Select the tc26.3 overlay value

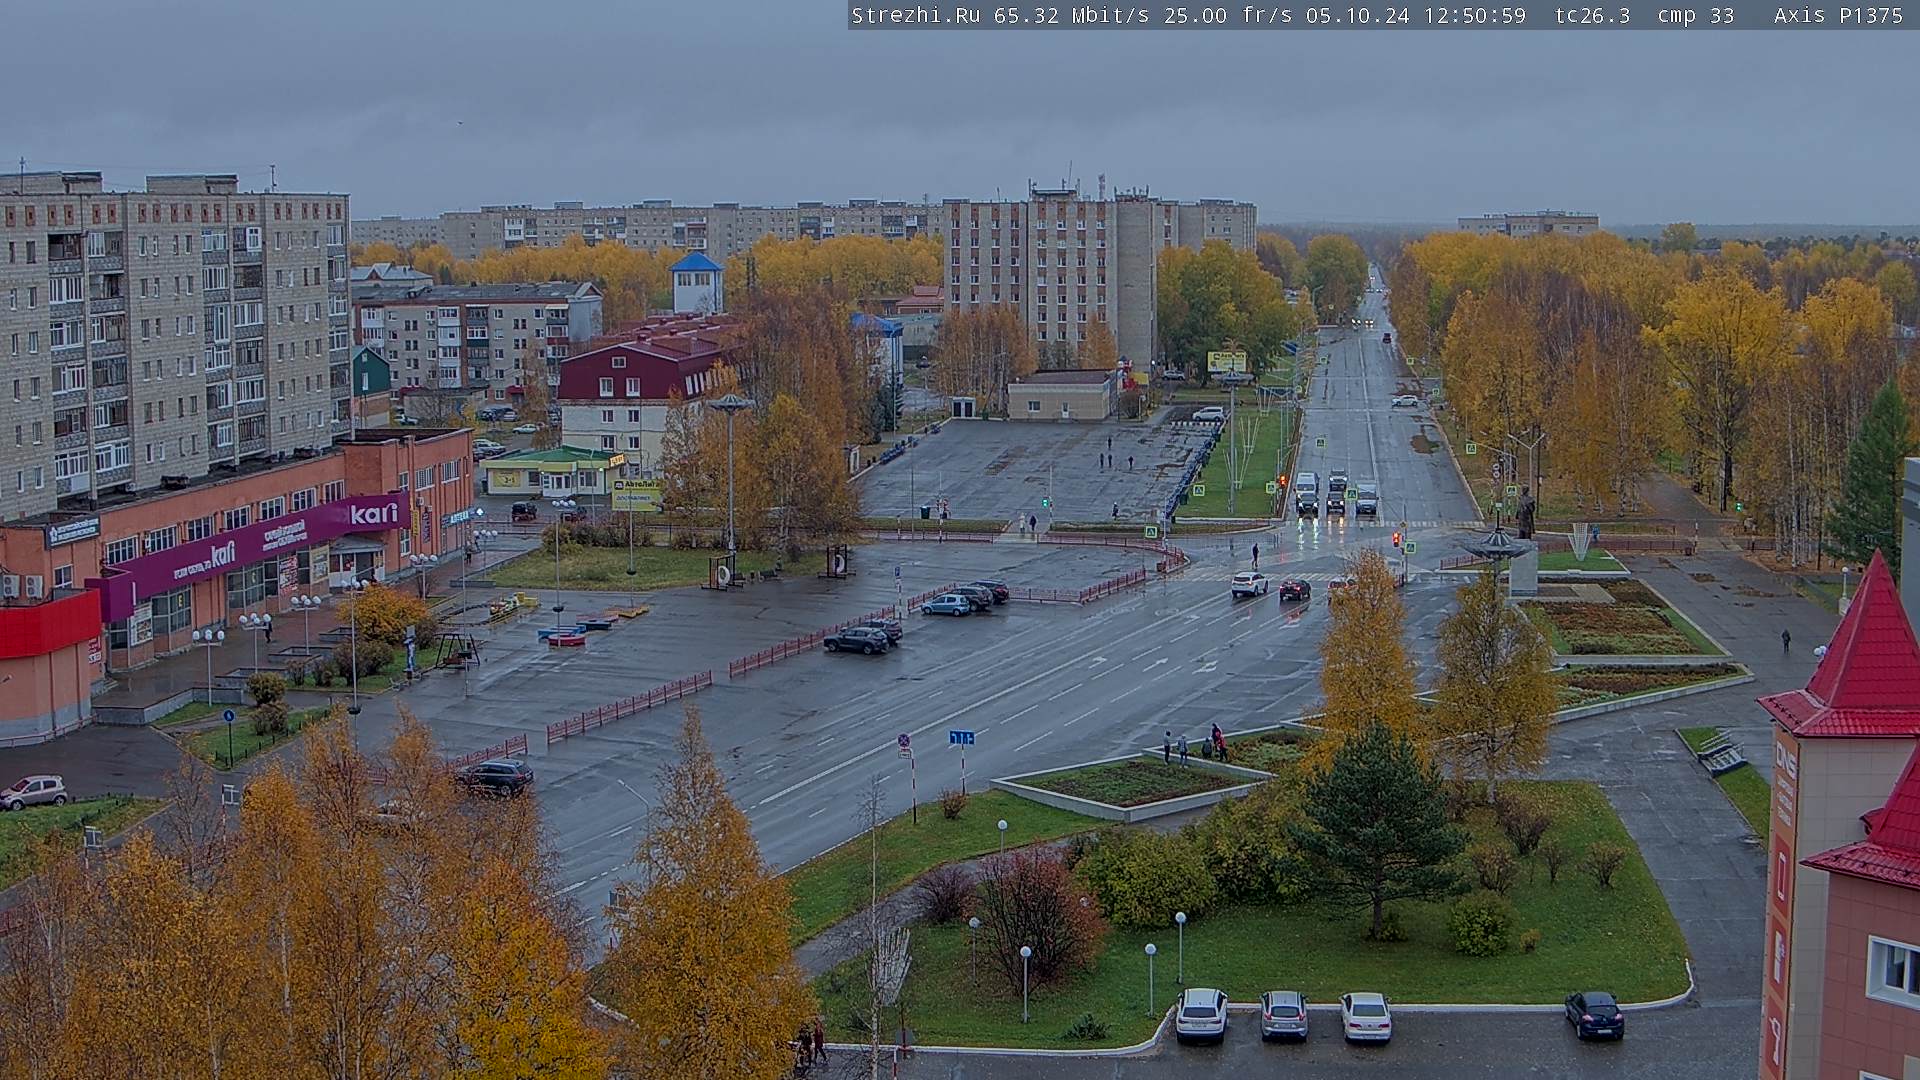click(1592, 15)
